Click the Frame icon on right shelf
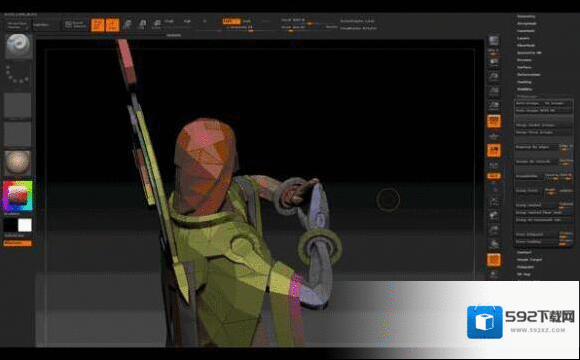This screenshot has width=580, height=360. click(x=494, y=201)
